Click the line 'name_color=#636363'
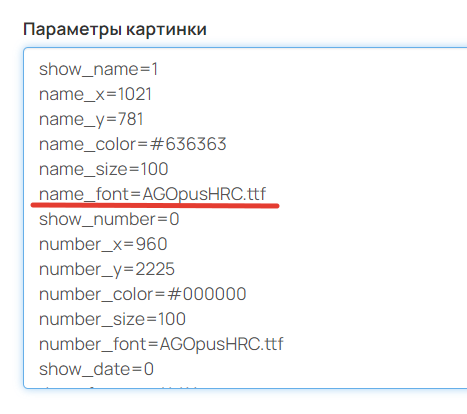This screenshot has height=414, width=467. 133,144
